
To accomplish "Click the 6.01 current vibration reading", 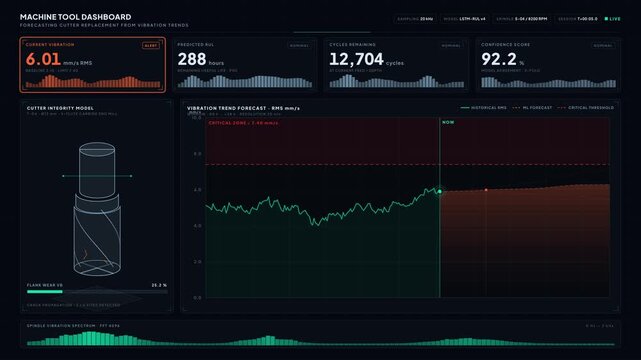I will (x=43, y=60).
